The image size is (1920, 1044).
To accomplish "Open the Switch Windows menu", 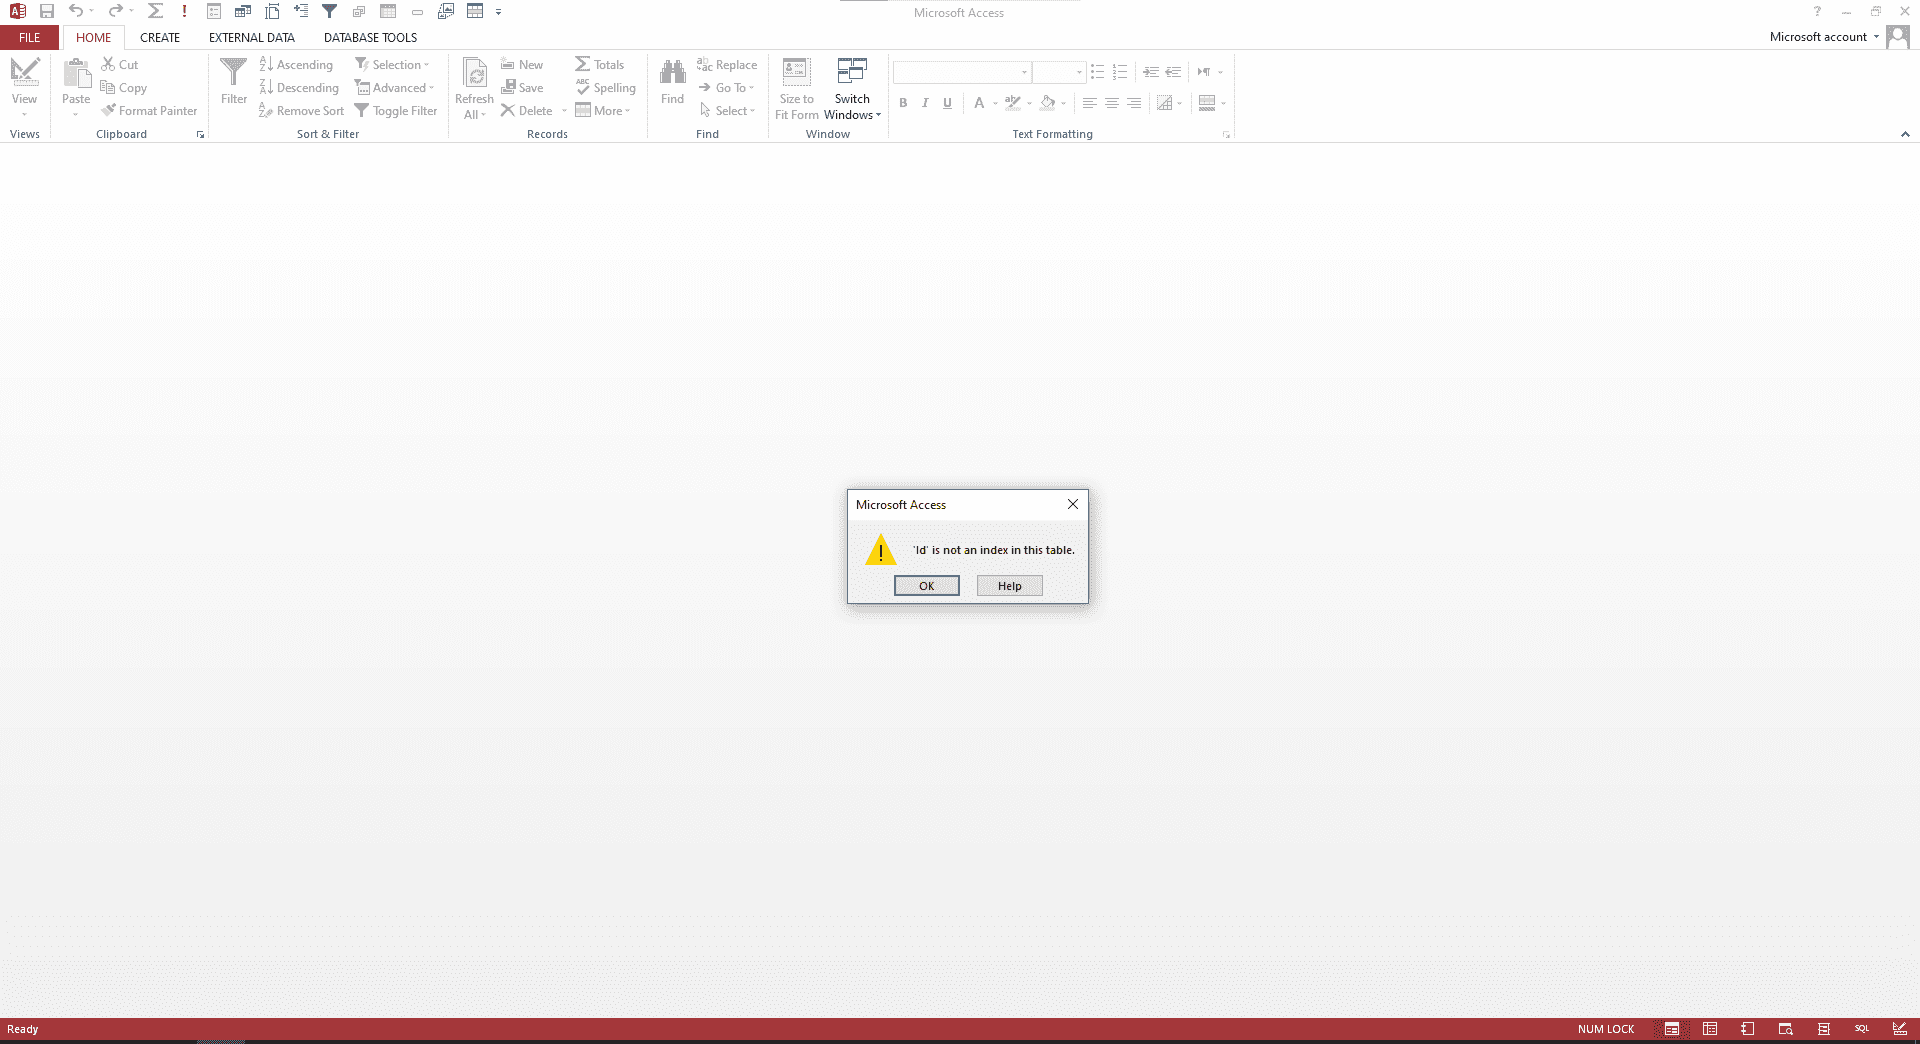I will click(852, 88).
